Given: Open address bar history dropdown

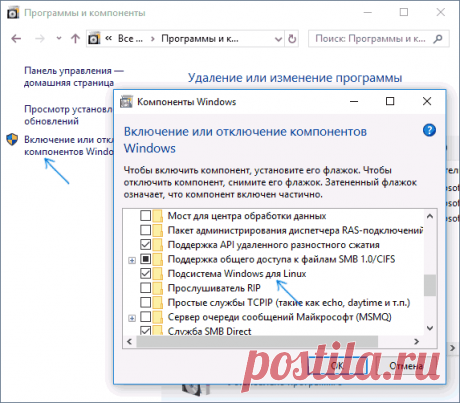Looking at the screenshot, I should pyautogui.click(x=278, y=39).
